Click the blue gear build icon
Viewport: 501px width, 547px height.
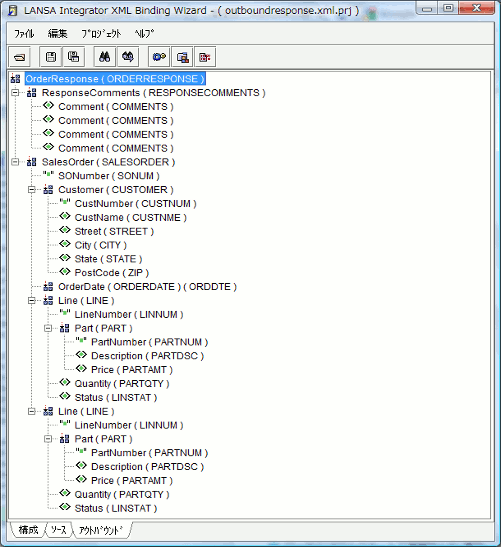point(159,57)
